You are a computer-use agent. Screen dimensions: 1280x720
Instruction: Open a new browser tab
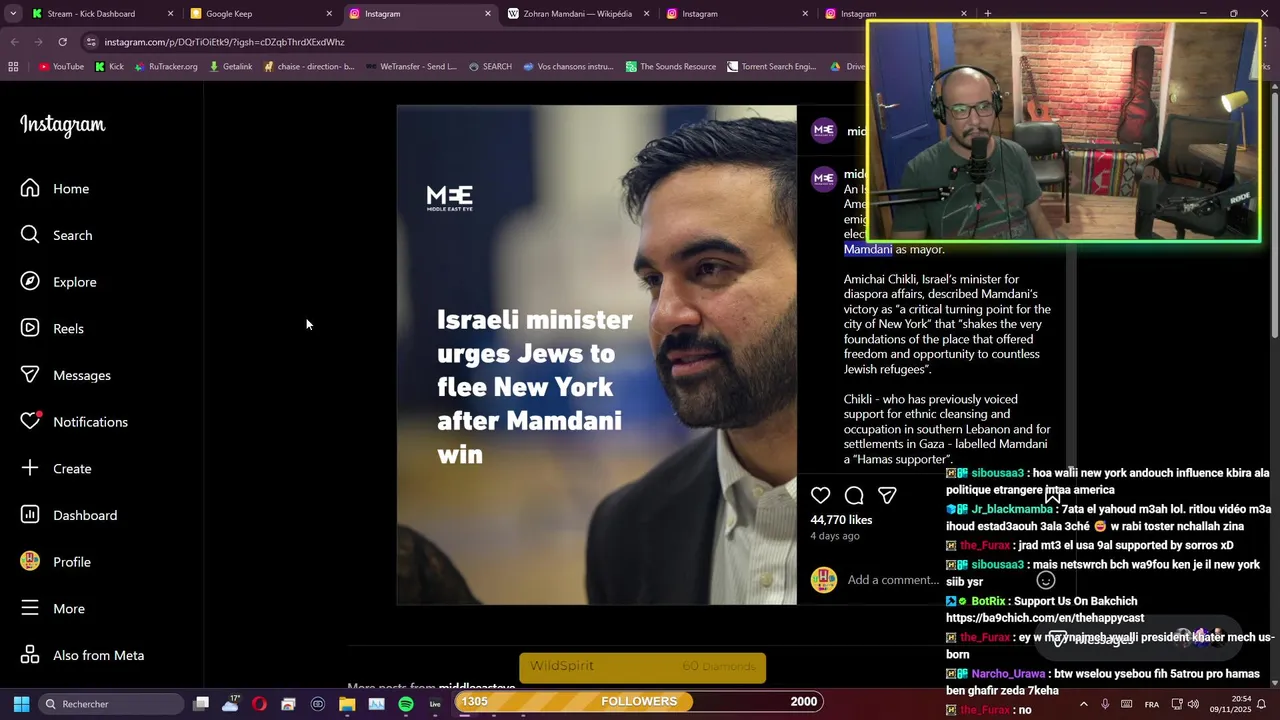987,14
